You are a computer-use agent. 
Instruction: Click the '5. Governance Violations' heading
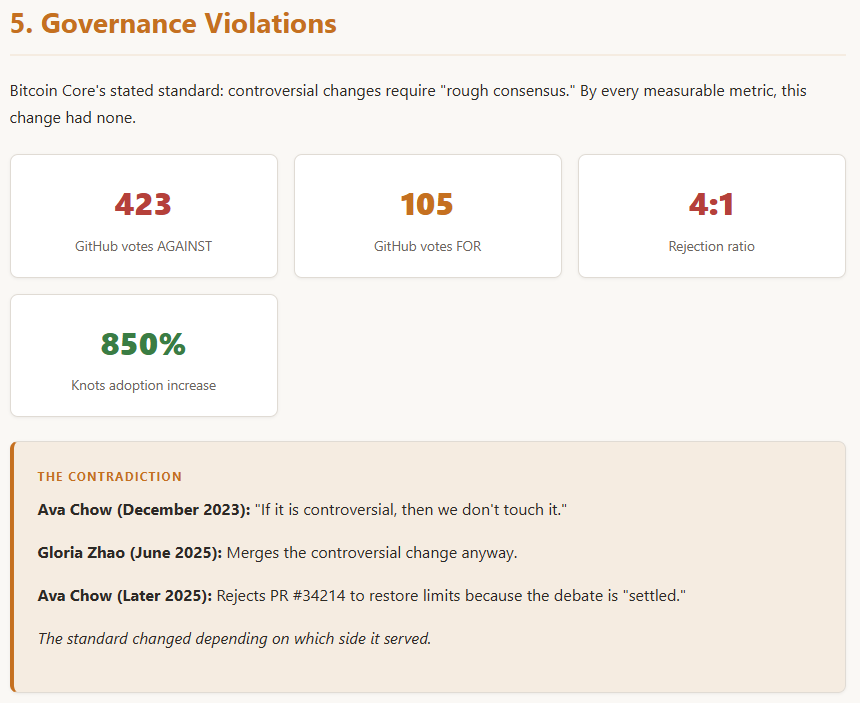[173, 24]
